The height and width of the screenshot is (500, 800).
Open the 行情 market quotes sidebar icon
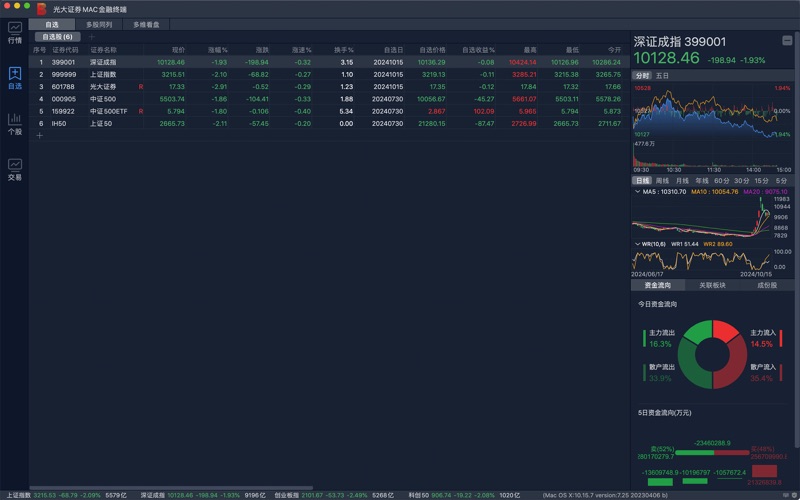[x=14, y=32]
